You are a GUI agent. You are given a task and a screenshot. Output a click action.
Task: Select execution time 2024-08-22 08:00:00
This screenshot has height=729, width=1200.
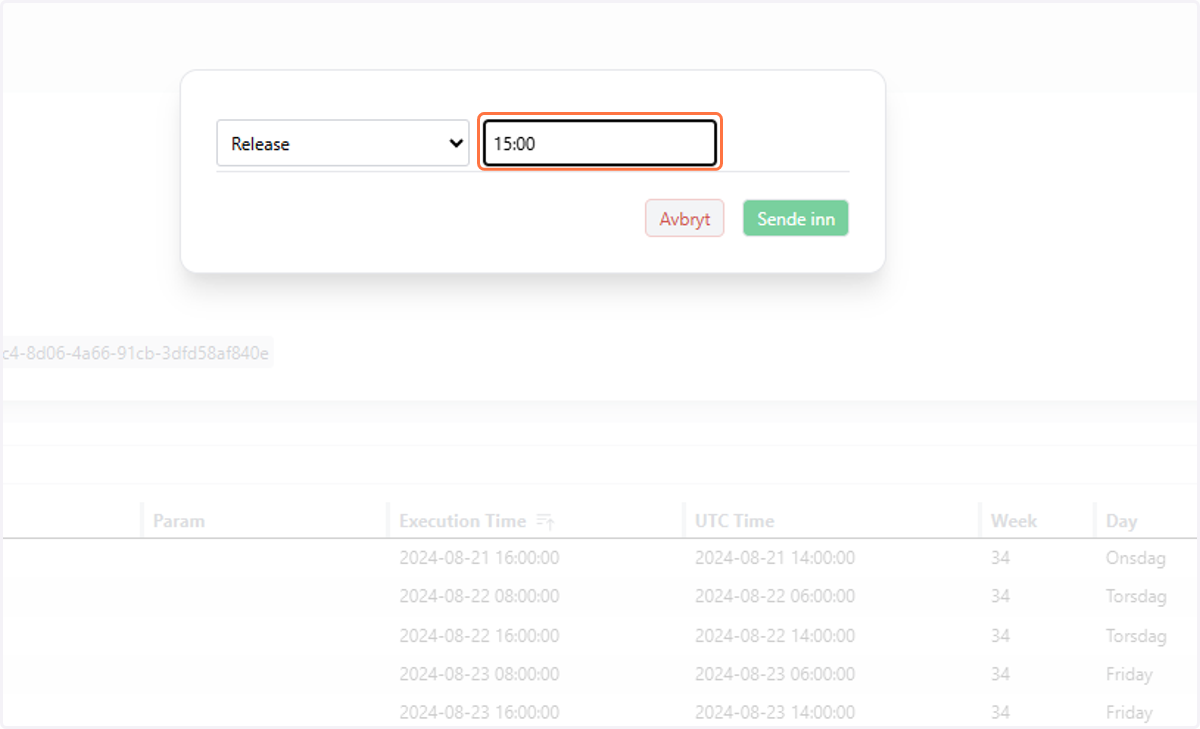(479, 596)
